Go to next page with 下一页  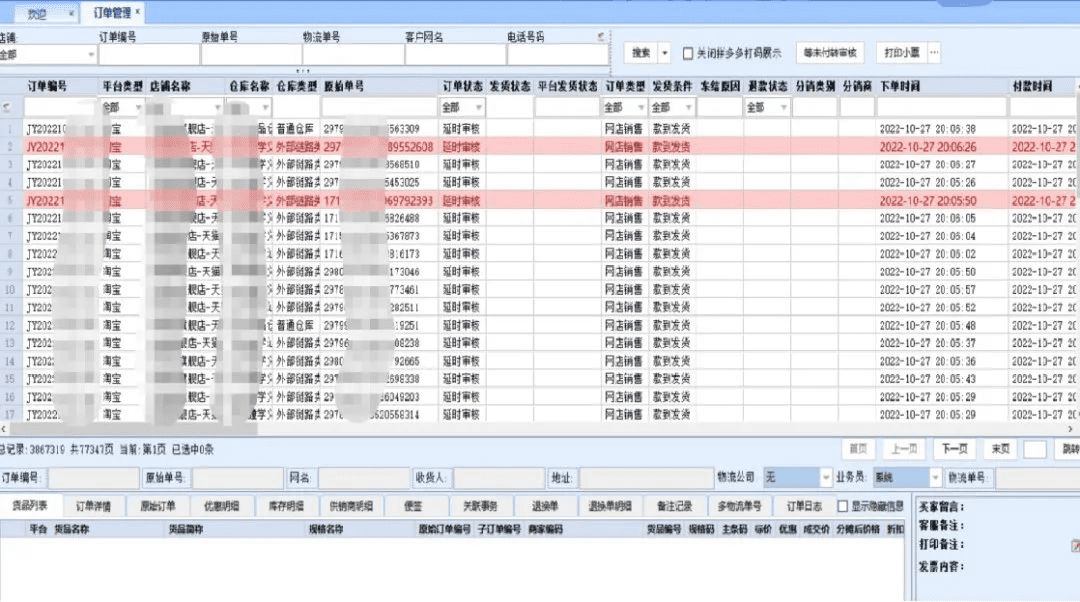(x=955, y=449)
